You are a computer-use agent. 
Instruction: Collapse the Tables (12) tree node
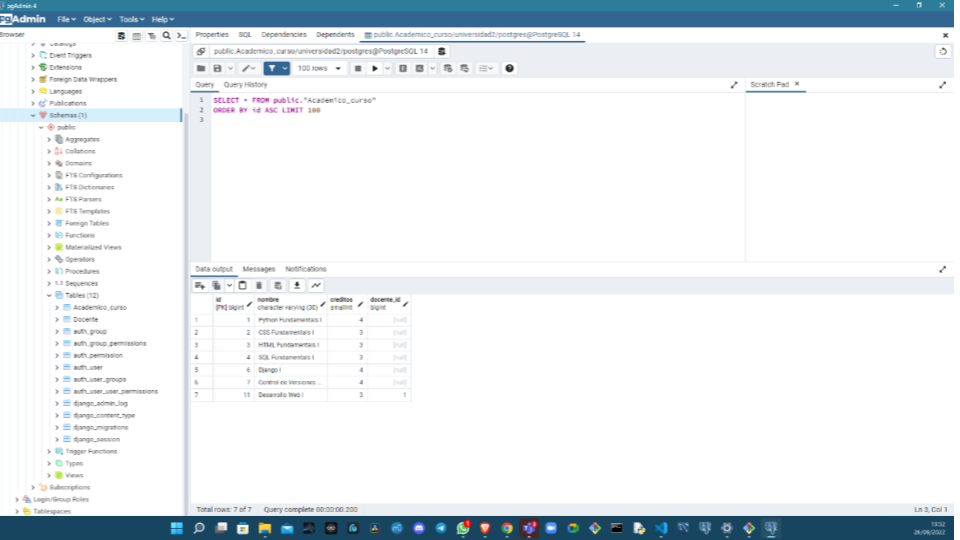49,295
